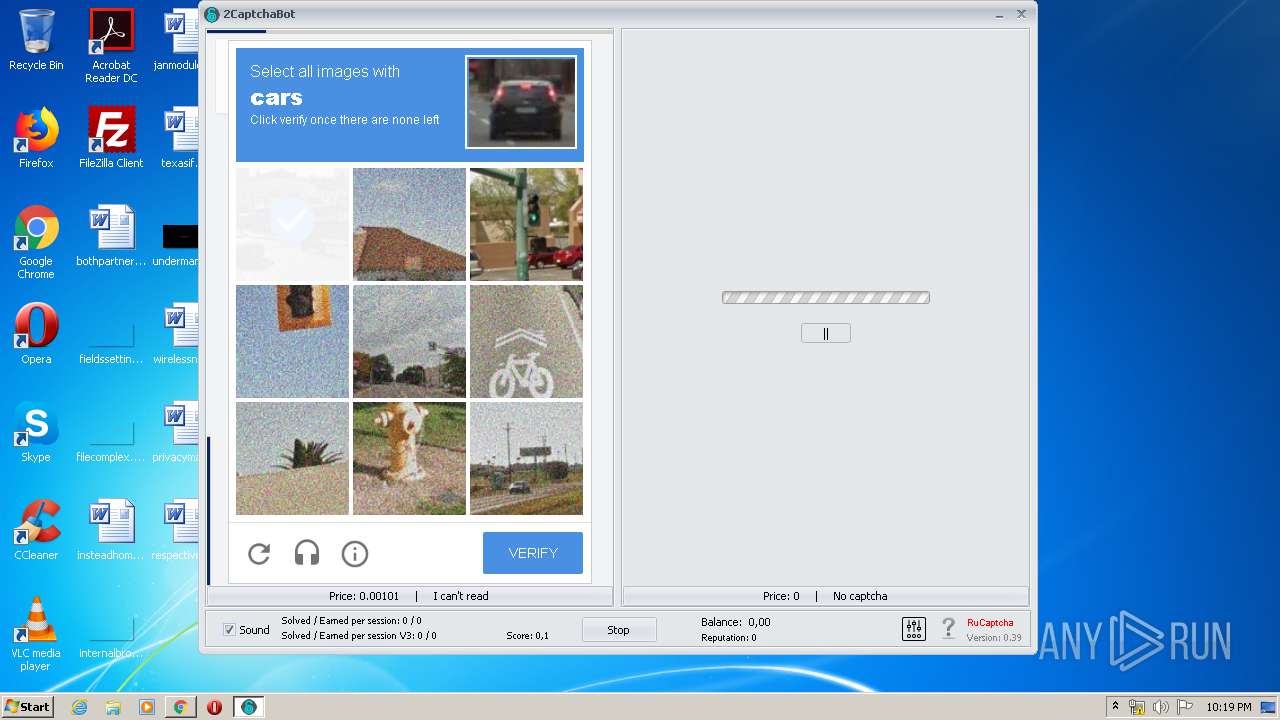Toggle the Sound checkbox
The height and width of the screenshot is (720, 1280).
[x=229, y=630]
